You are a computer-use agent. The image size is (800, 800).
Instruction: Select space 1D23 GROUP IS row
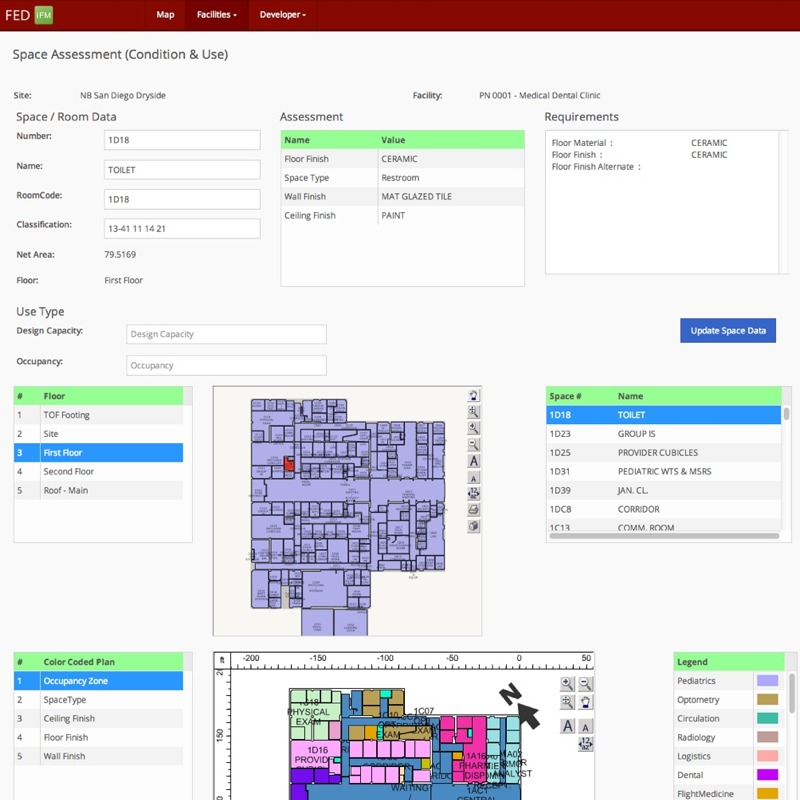click(663, 434)
